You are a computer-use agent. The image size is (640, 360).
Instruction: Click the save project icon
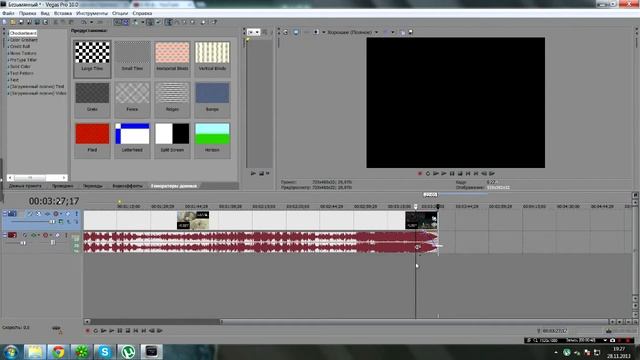click(21, 22)
